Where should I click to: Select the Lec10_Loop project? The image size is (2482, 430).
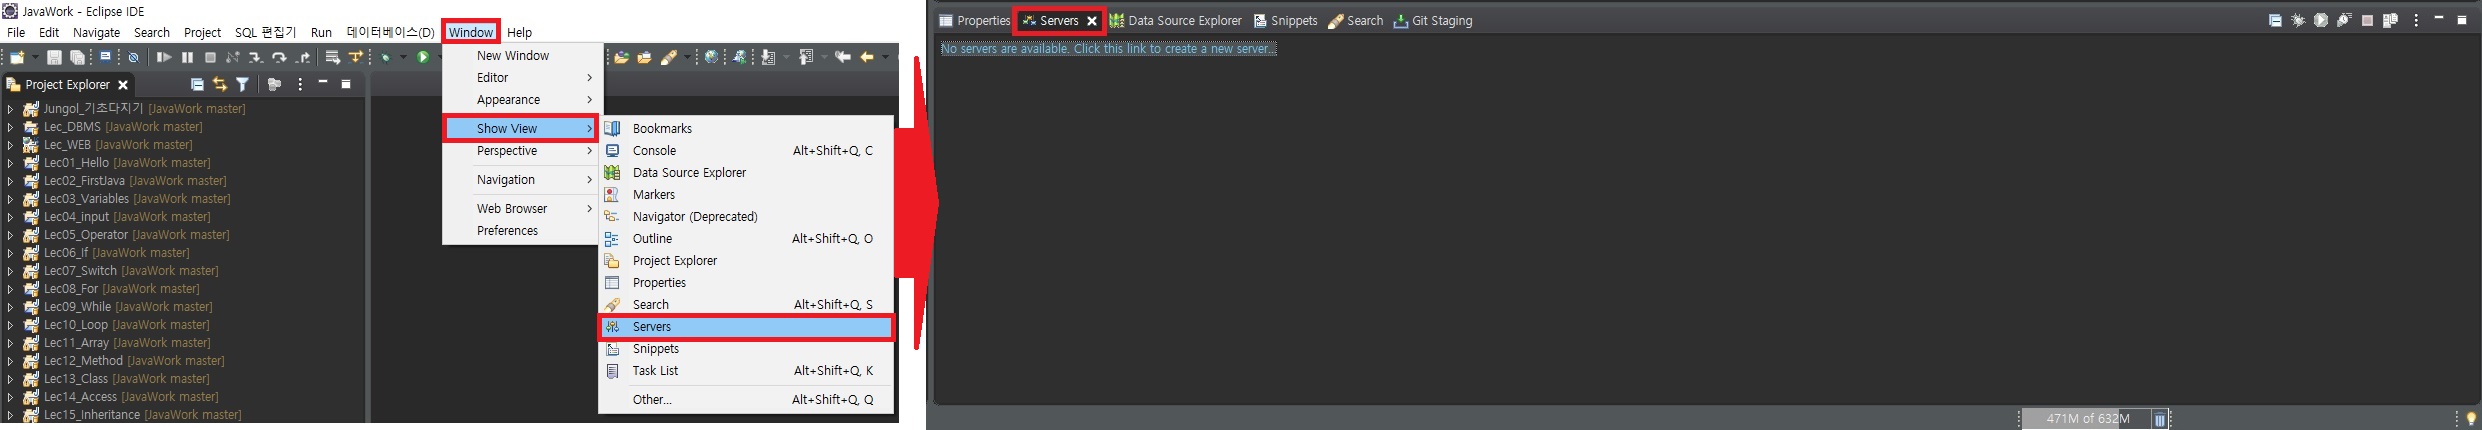point(126,325)
